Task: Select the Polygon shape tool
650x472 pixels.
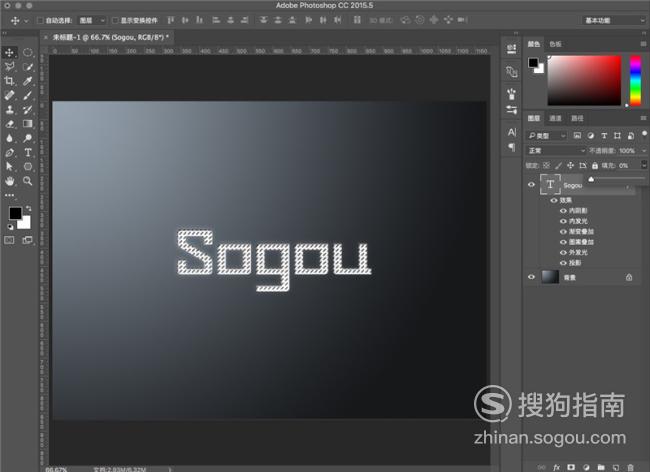Action: tap(27, 167)
